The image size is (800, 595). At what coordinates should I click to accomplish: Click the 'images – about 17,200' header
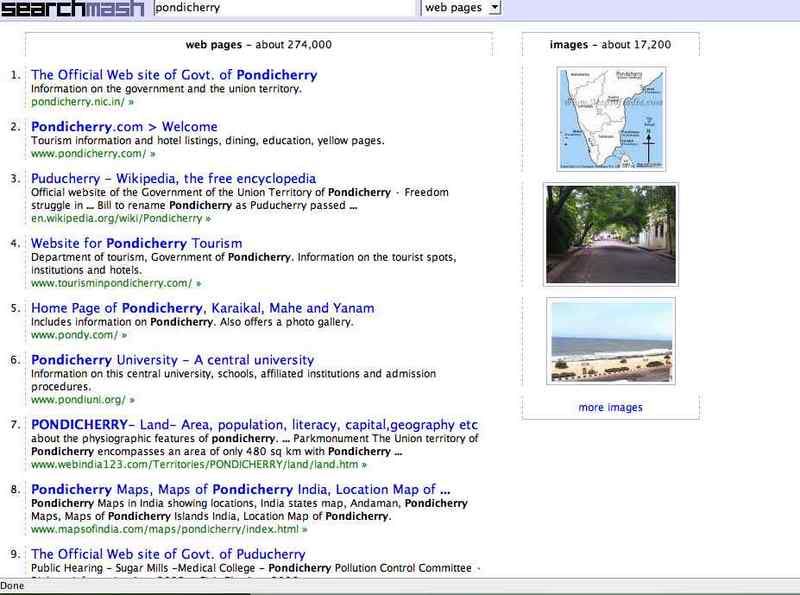click(x=610, y=45)
